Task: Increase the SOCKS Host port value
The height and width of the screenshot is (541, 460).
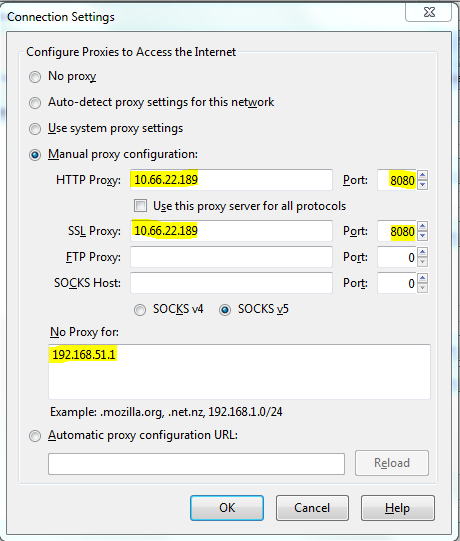Action: coord(423,278)
